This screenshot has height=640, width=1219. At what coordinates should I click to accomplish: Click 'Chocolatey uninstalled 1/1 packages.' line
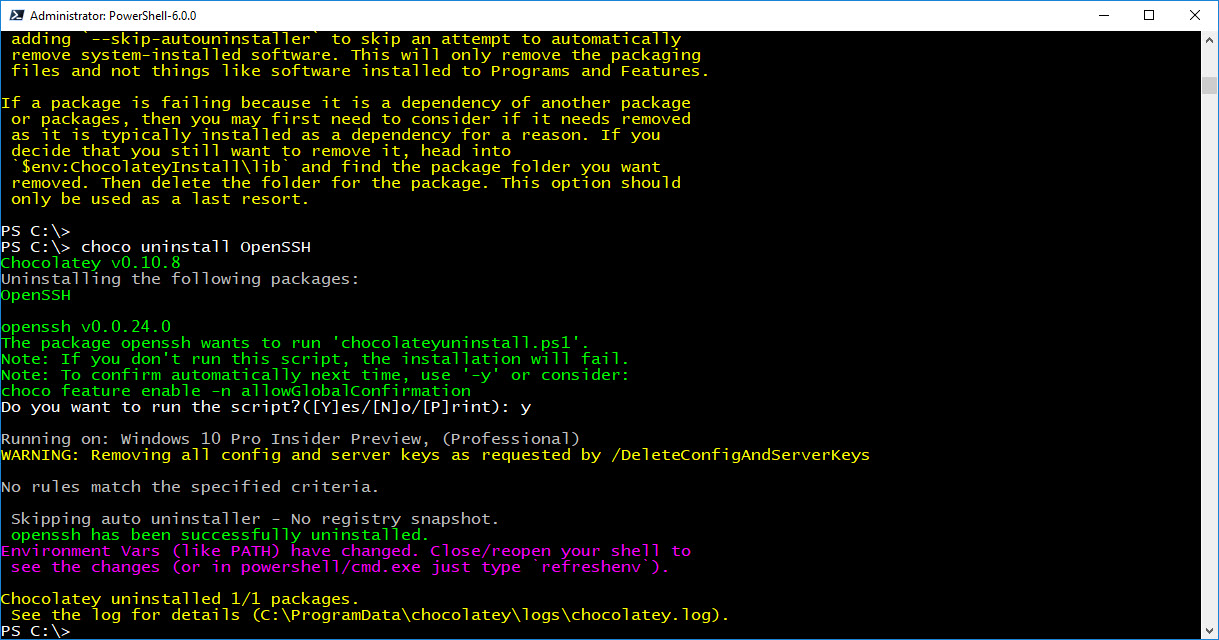180,599
